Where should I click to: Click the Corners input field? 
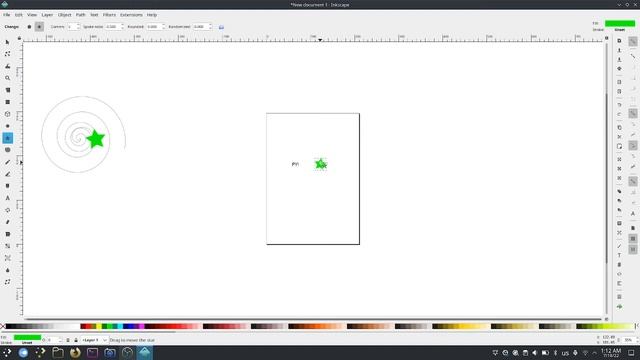point(71,27)
